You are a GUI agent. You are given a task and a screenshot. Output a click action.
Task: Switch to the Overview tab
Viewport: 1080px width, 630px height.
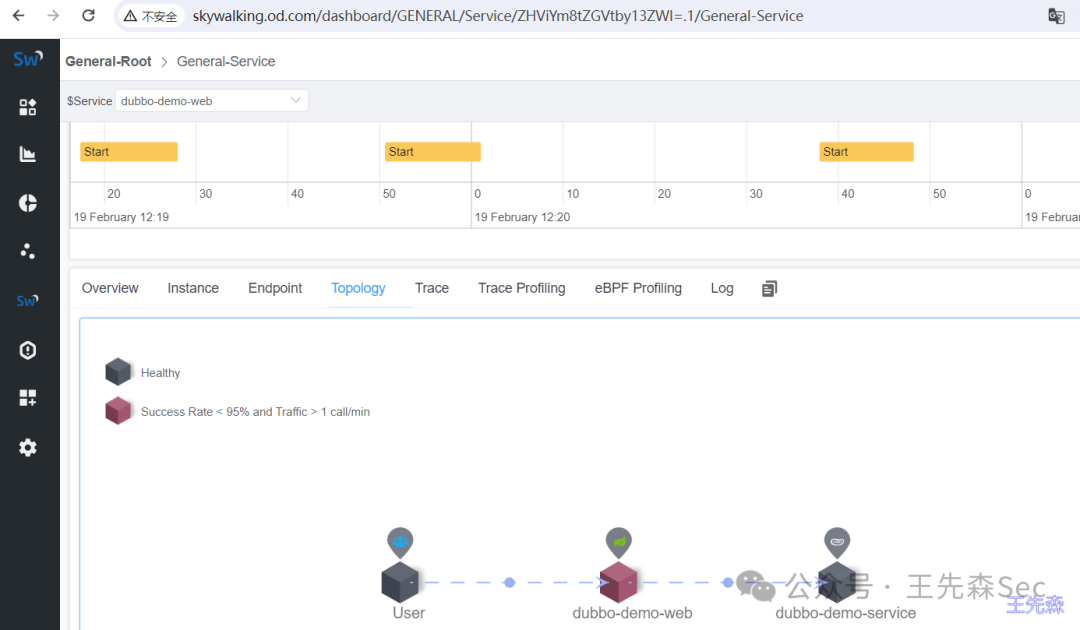click(x=110, y=288)
